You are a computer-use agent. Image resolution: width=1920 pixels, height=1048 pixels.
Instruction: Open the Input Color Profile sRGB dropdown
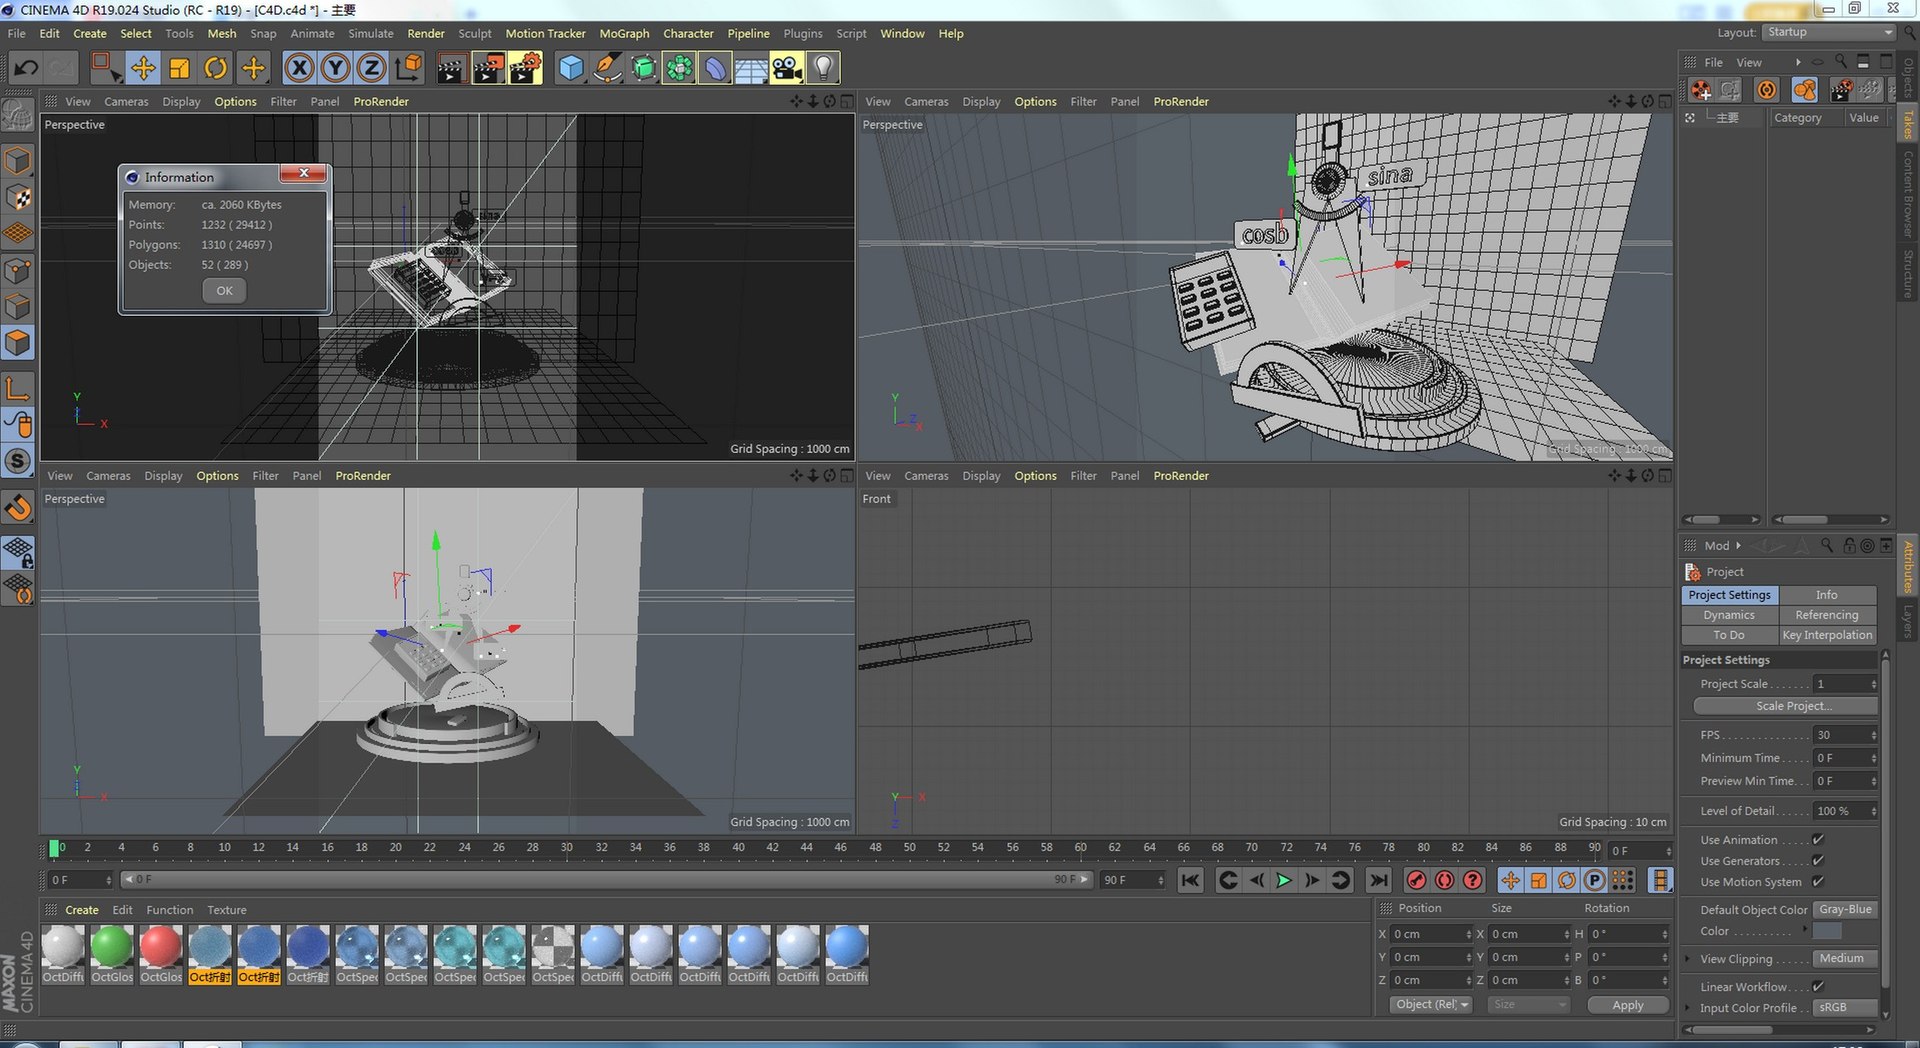pyautogui.click(x=1845, y=1008)
